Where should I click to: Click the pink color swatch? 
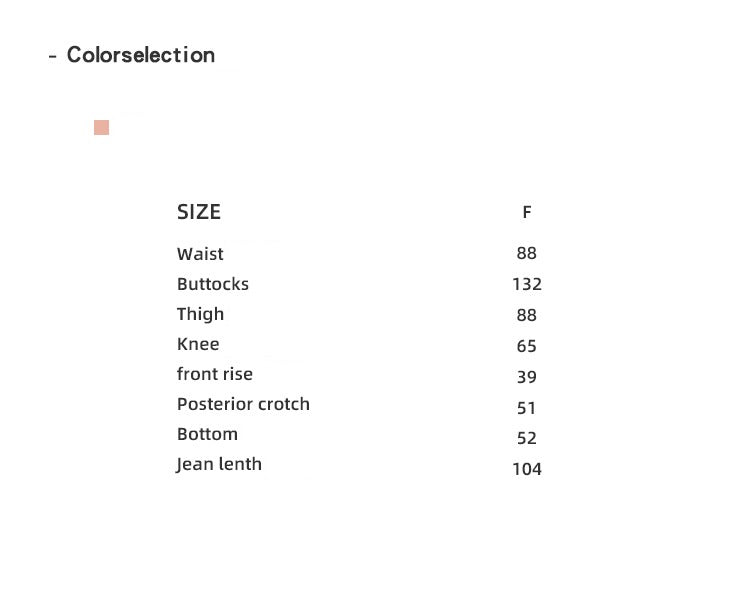coord(101,127)
